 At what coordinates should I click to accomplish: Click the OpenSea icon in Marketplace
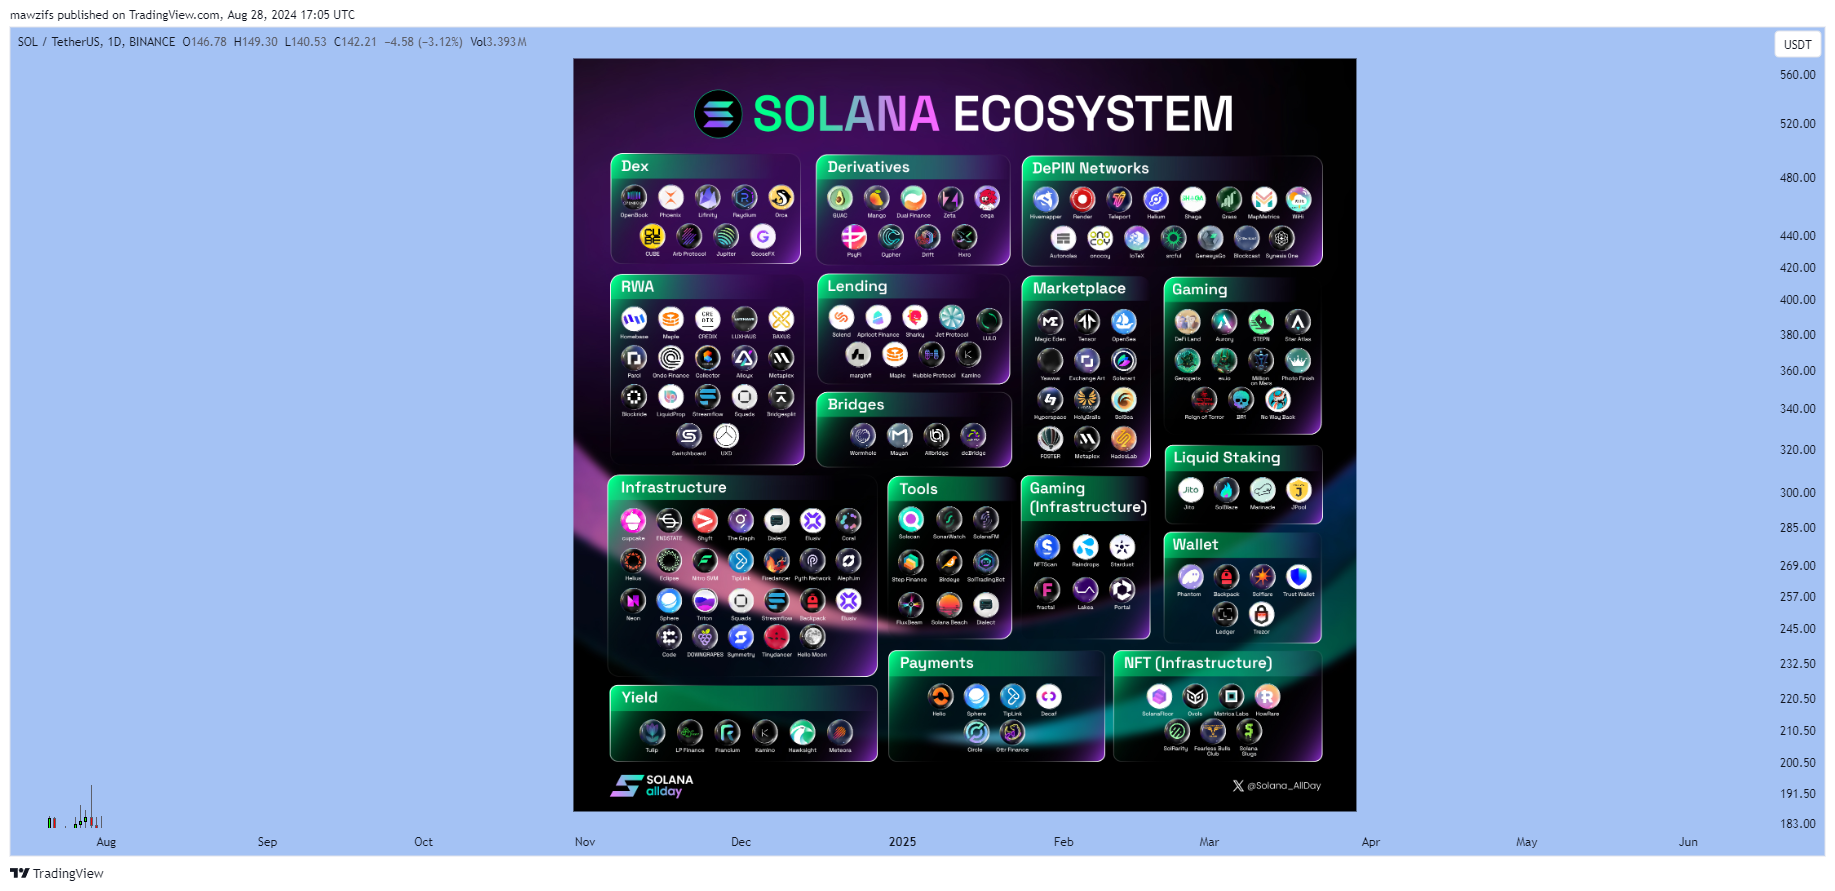(1124, 321)
